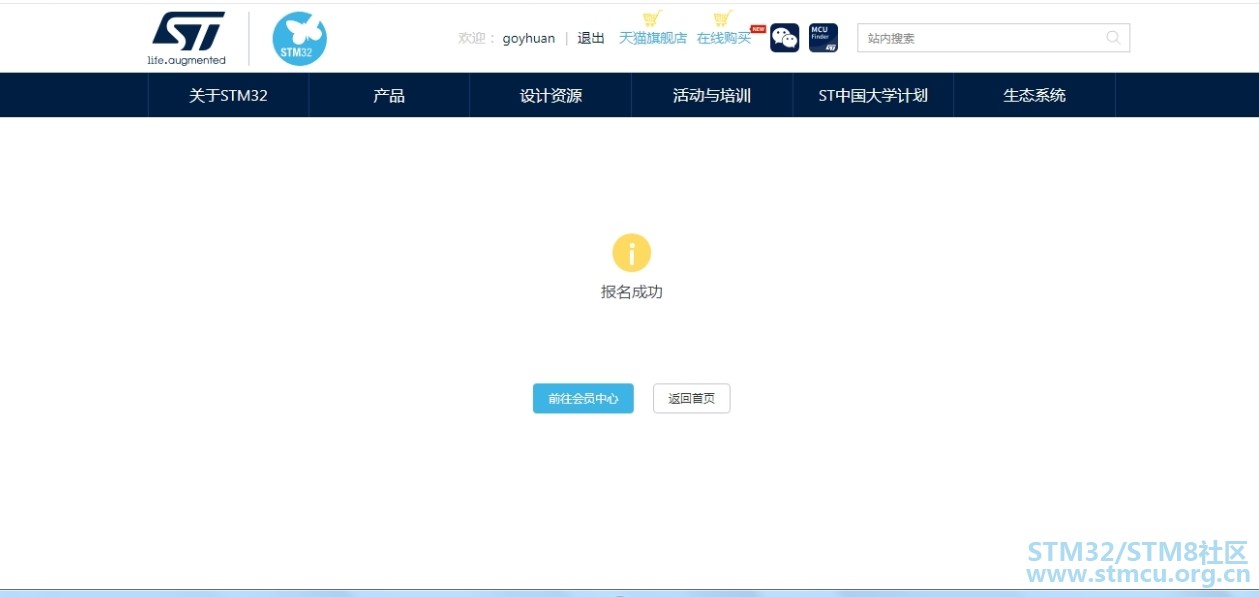Open the 生态系统 menu

point(1035,95)
